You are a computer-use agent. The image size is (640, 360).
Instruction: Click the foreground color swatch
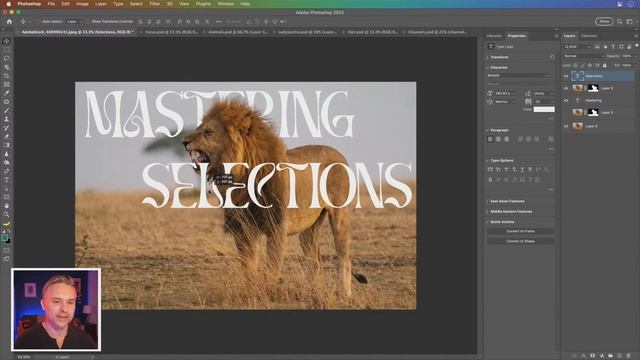[x=4, y=238]
